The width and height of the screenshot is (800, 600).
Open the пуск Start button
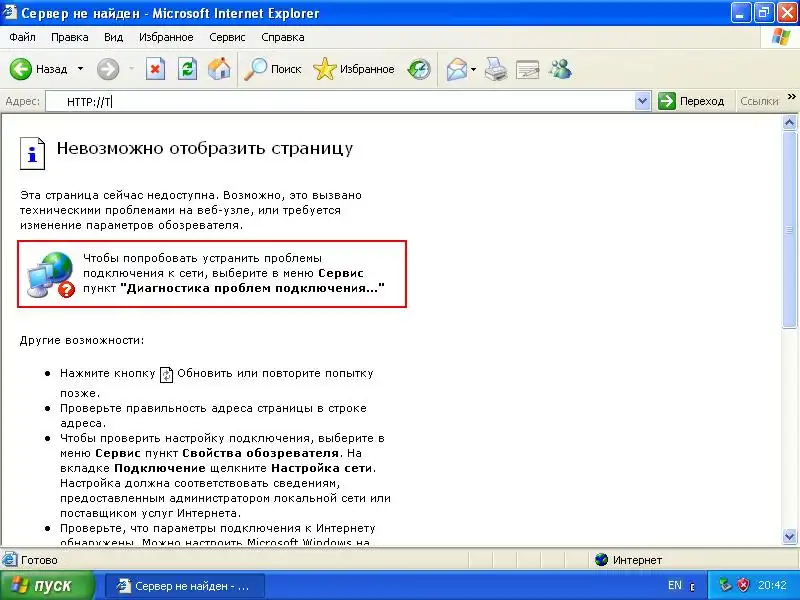47,585
